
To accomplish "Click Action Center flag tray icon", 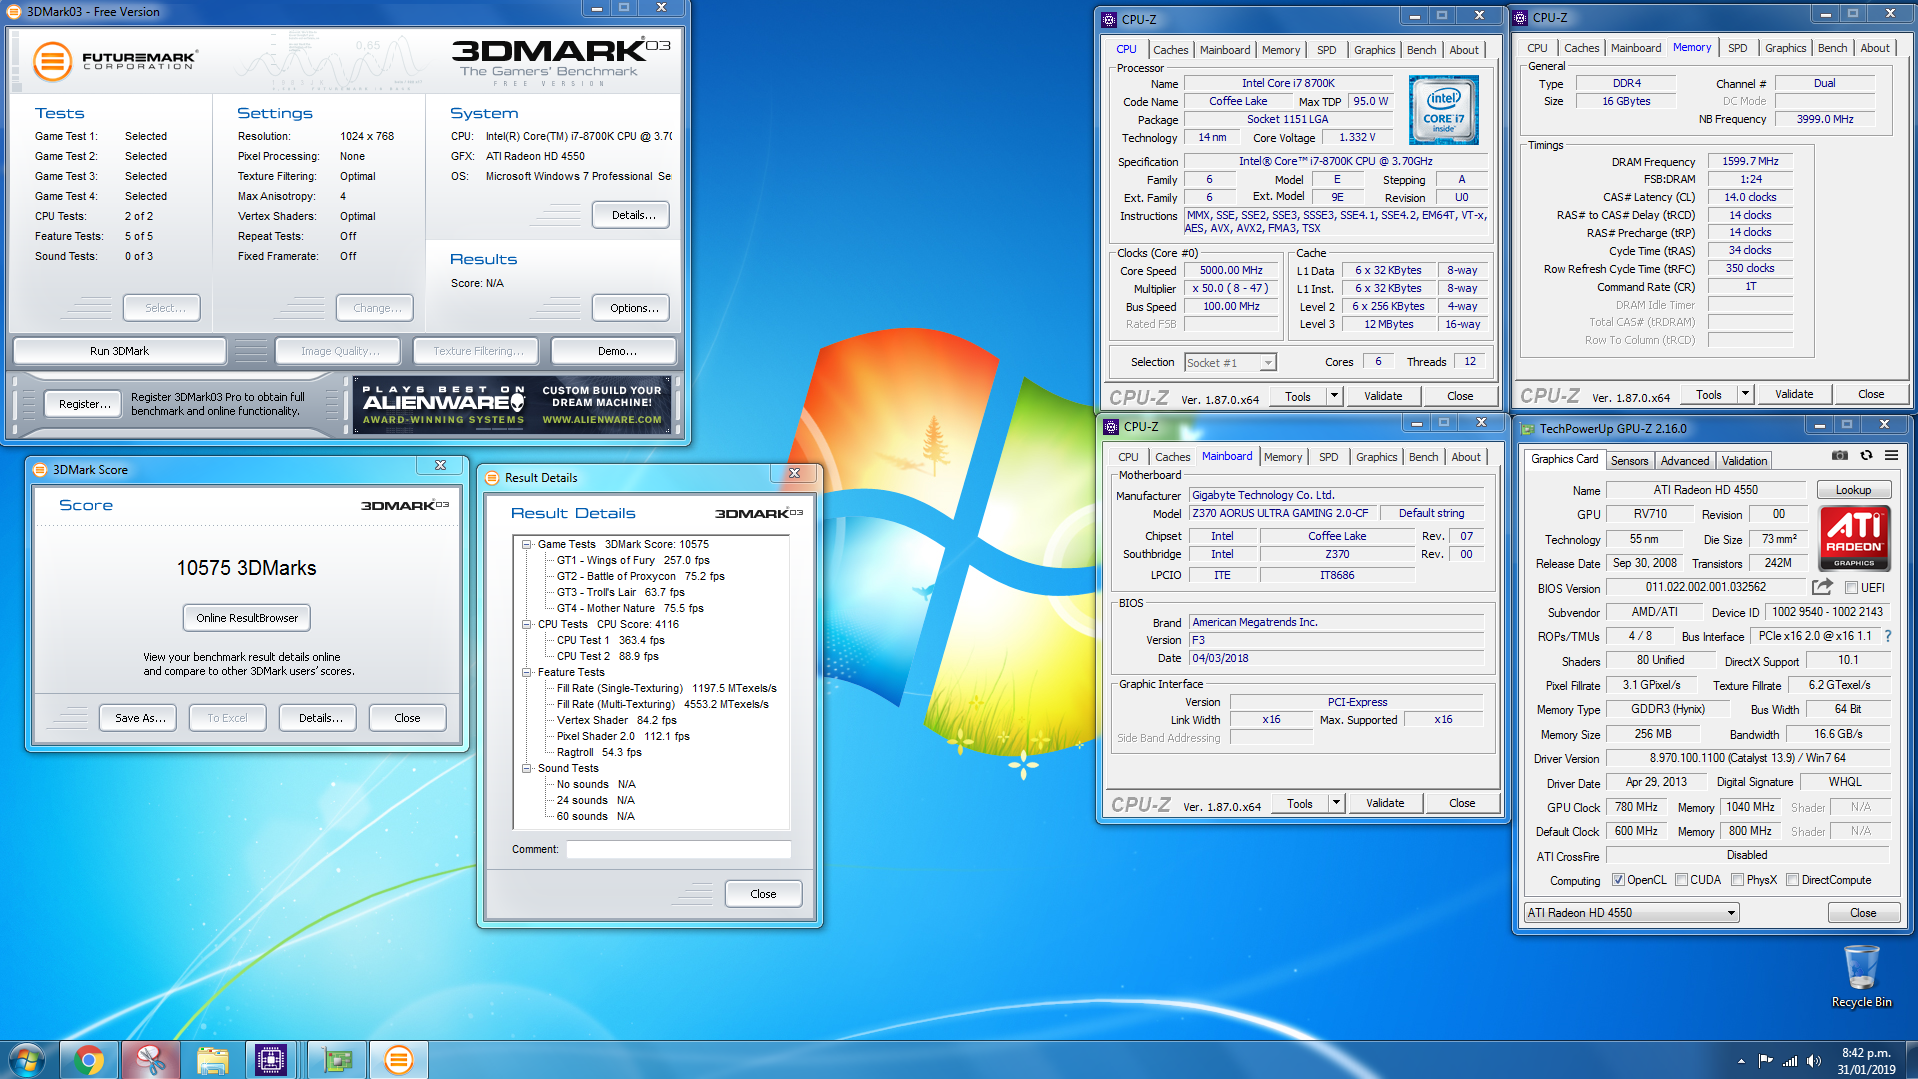I will point(1765,1061).
